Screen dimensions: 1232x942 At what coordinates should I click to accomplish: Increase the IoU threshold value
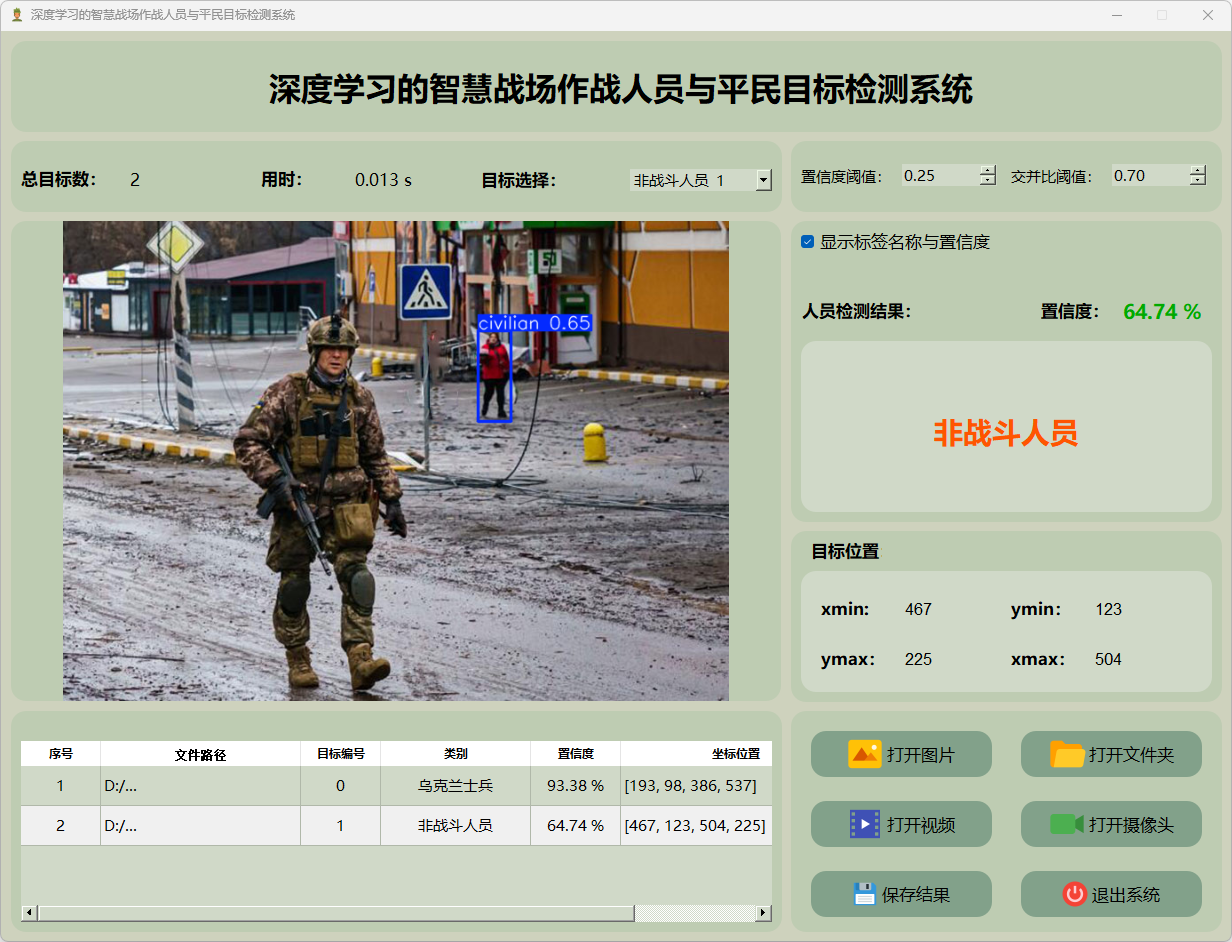point(1198,170)
